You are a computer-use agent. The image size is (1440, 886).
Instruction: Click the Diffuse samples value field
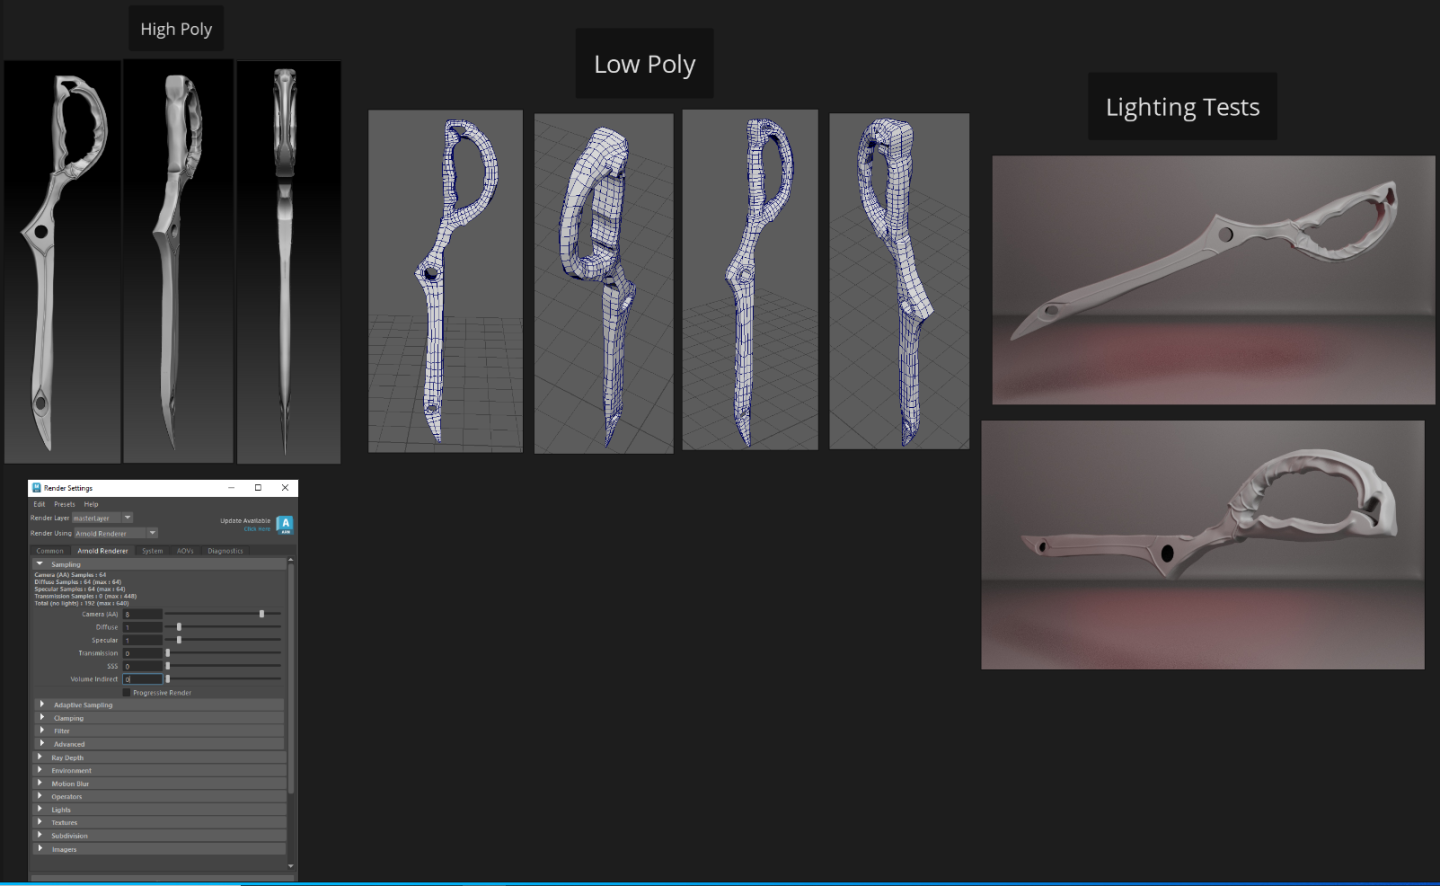(142, 627)
